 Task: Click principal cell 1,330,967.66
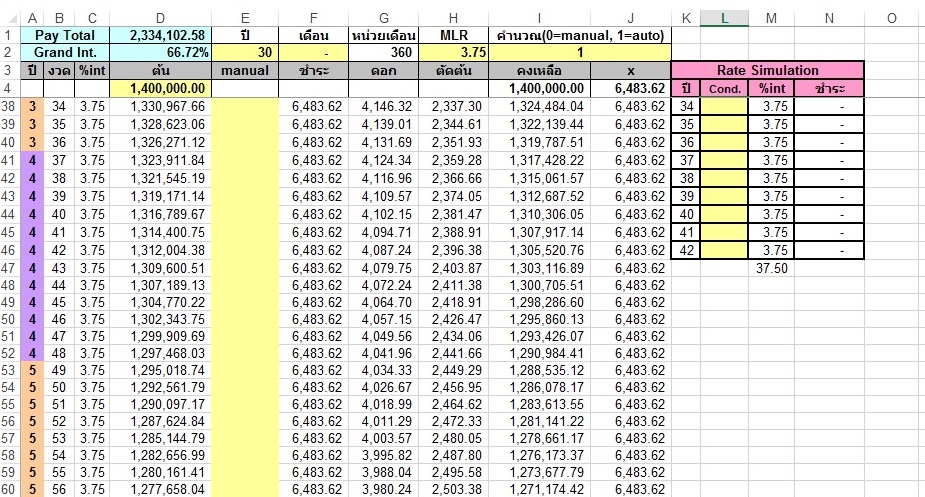click(160, 106)
